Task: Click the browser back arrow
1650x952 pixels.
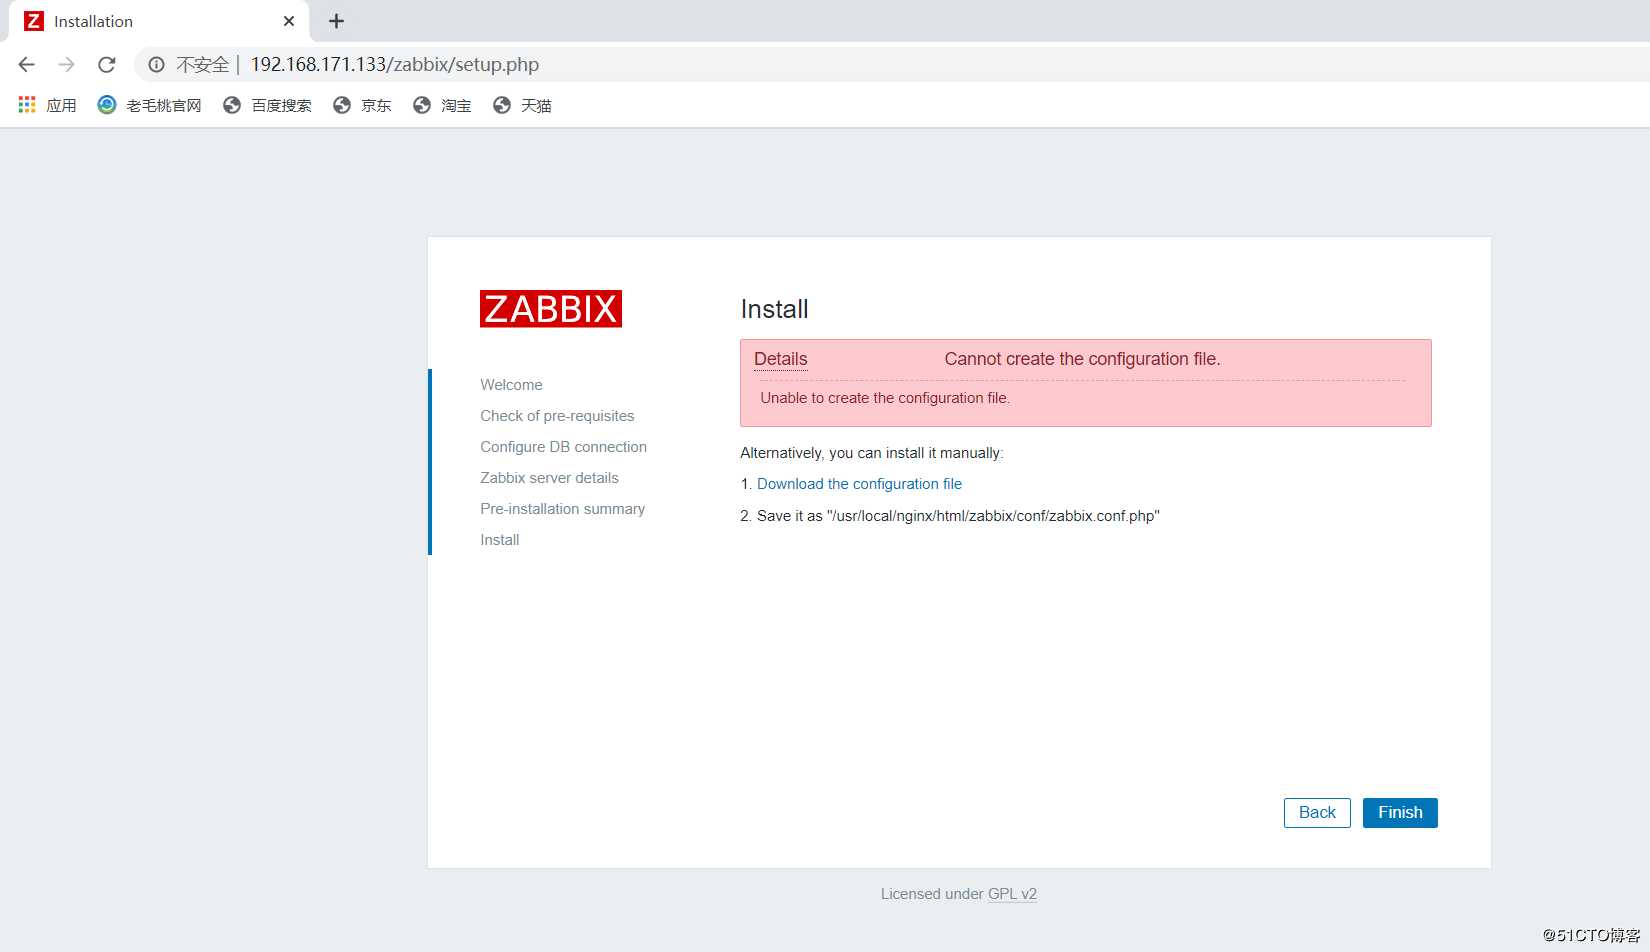Action: pos(27,64)
